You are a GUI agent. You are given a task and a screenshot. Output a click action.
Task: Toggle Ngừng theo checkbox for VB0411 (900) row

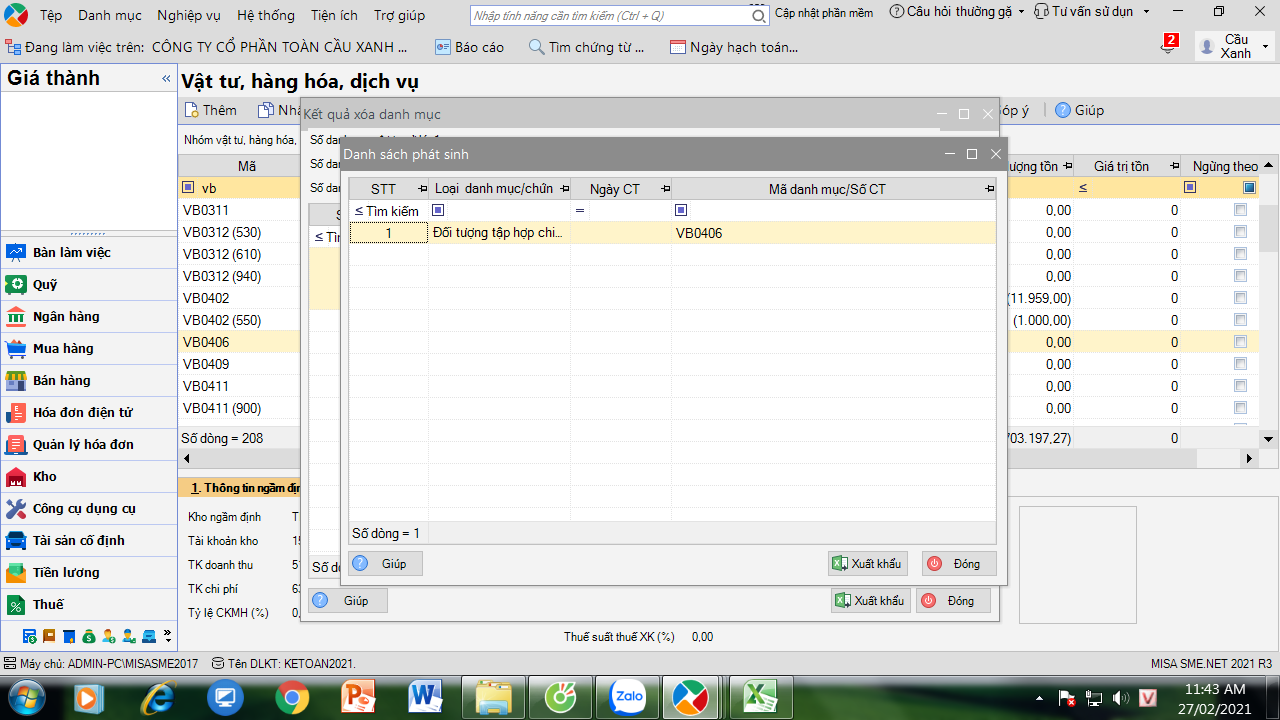1240,408
